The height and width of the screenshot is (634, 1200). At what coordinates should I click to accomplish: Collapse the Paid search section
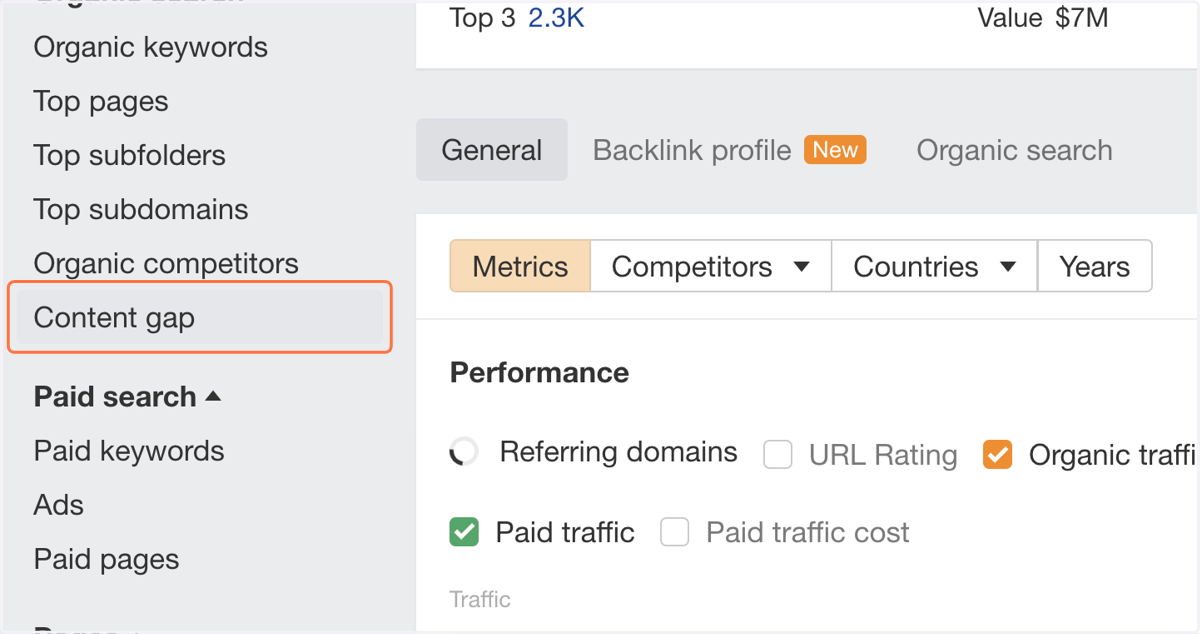(x=127, y=397)
